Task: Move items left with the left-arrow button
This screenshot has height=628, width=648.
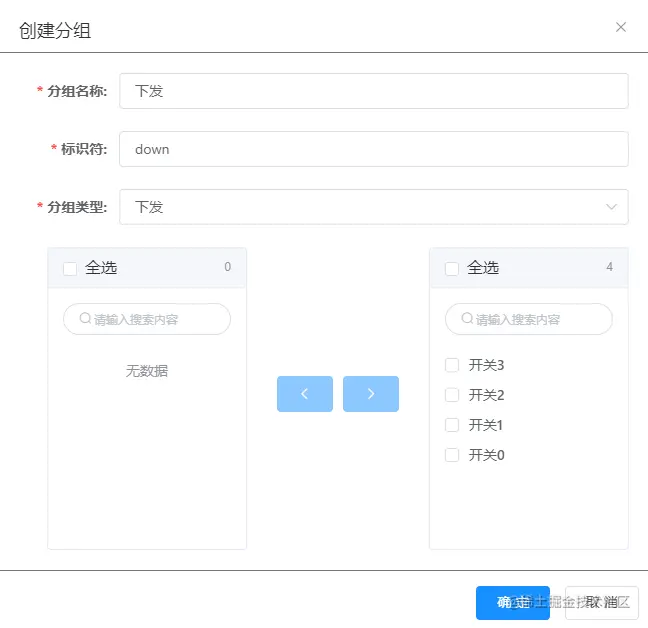Action: pyautogui.click(x=305, y=394)
